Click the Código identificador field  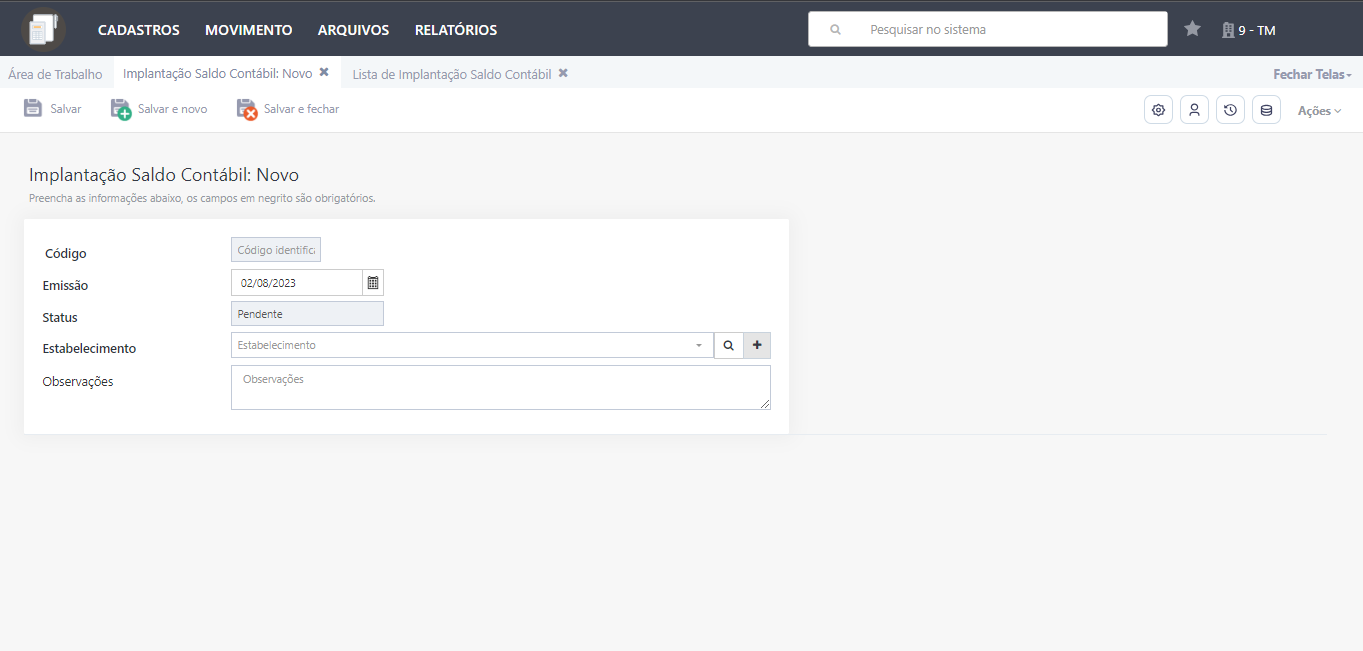(x=276, y=250)
